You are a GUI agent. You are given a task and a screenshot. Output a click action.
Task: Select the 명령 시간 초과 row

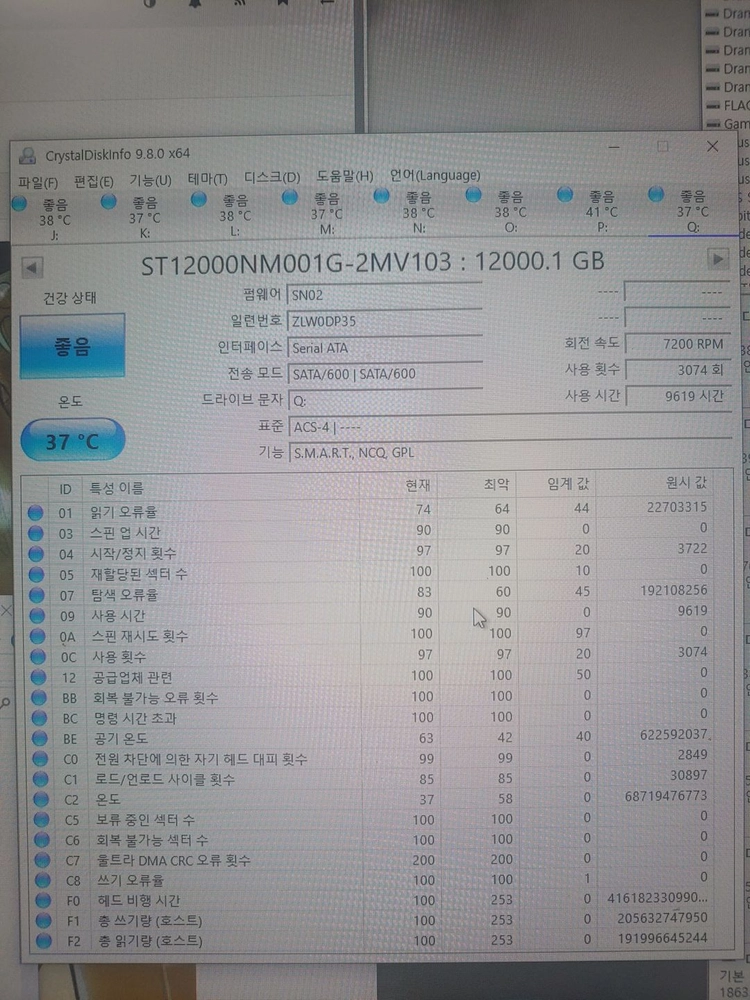tap(370, 717)
